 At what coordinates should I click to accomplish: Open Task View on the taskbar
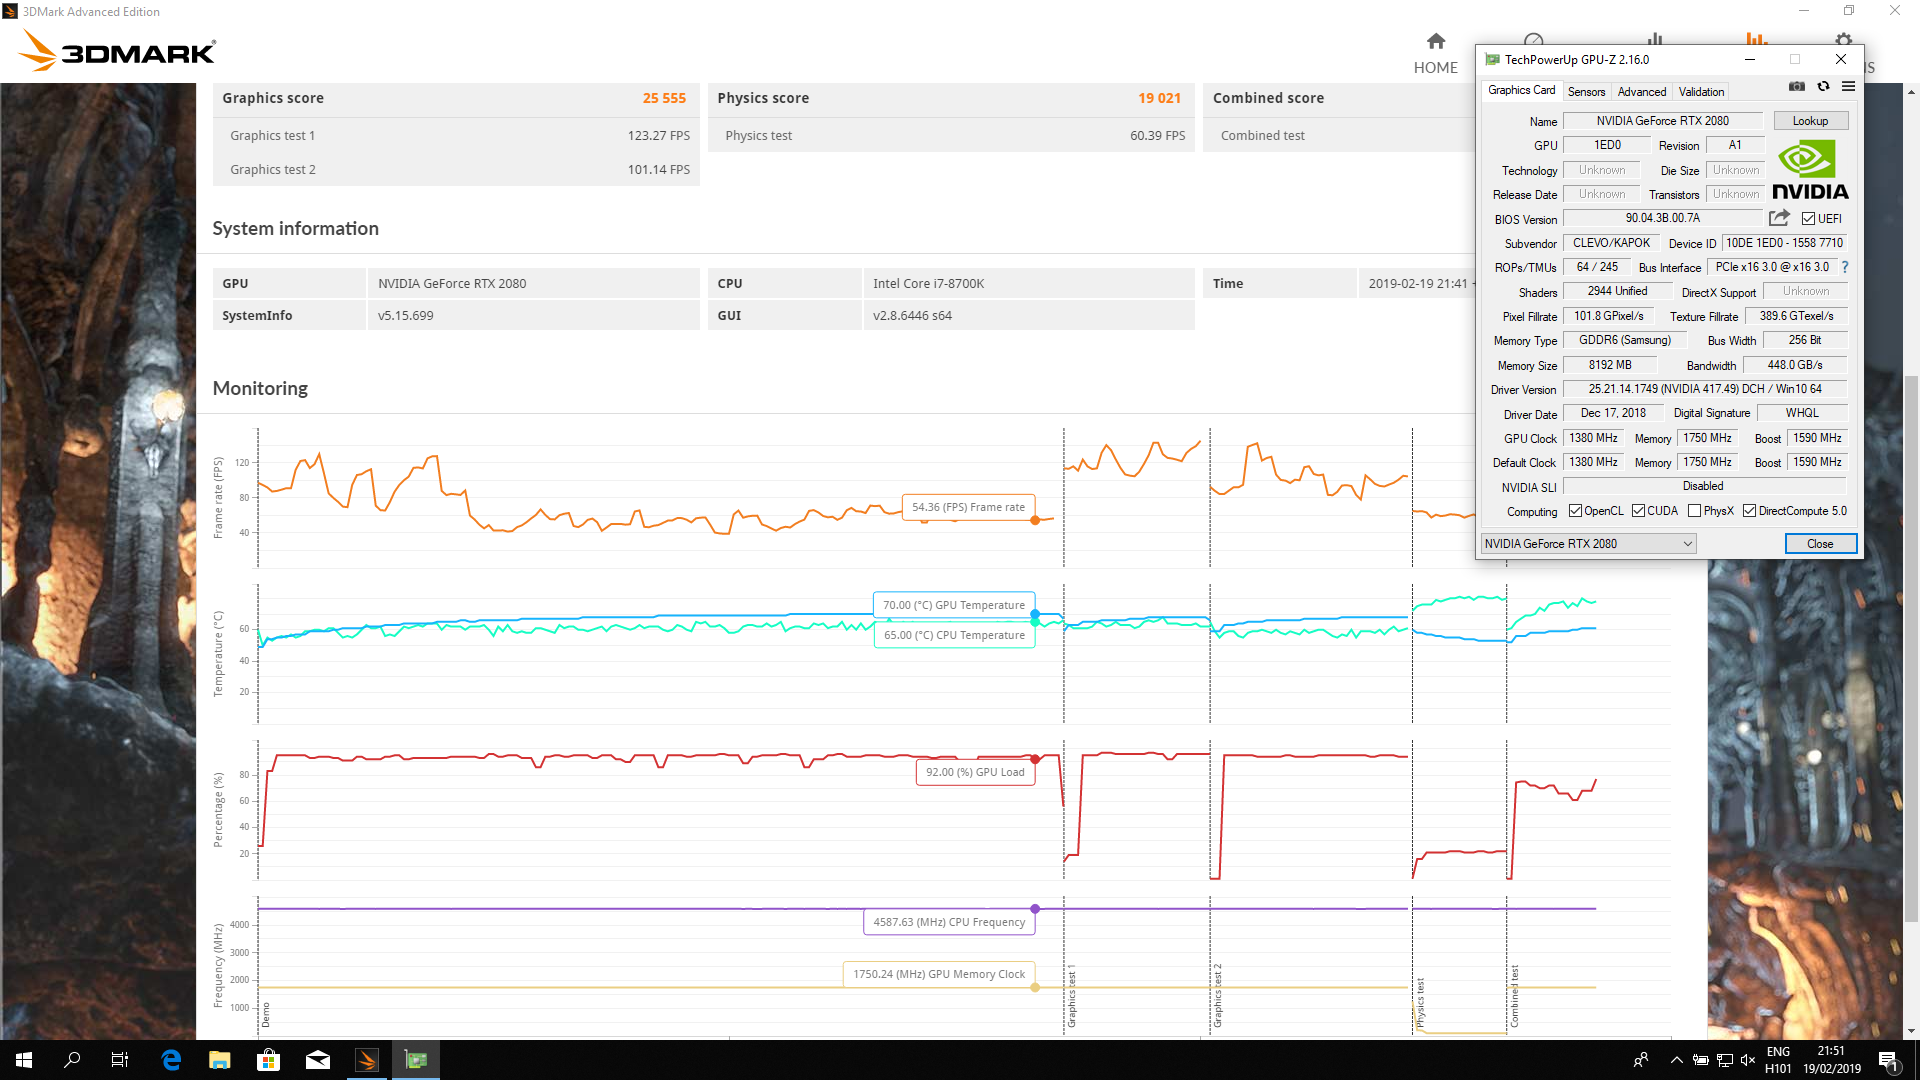click(x=120, y=1060)
